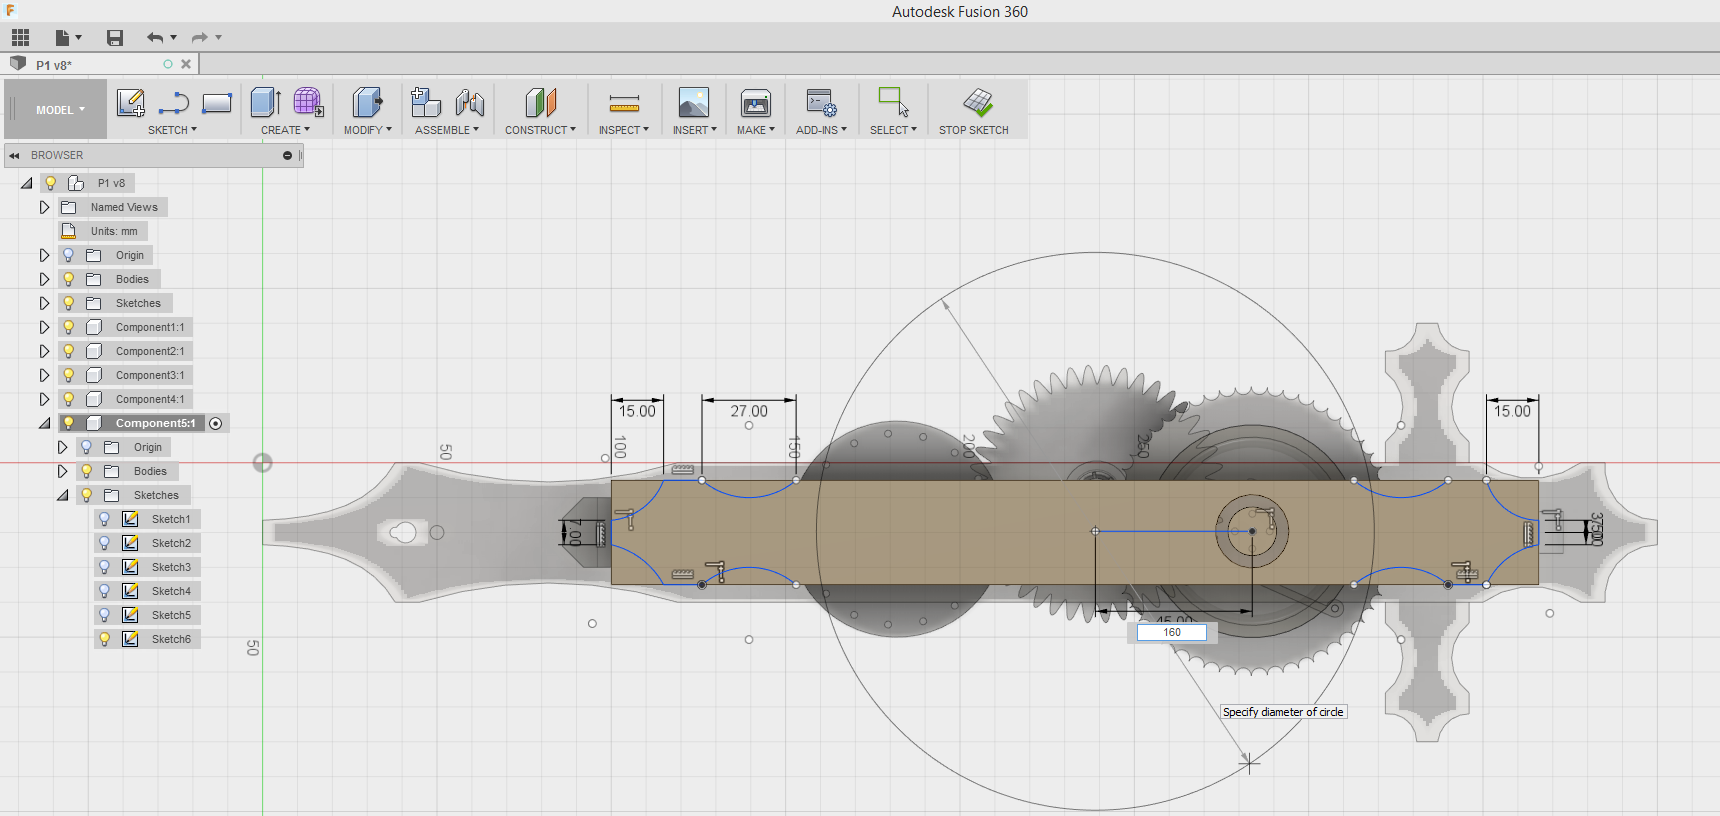Expand Component2:1 in browser
Screen dimensions: 1720x816
coord(44,351)
